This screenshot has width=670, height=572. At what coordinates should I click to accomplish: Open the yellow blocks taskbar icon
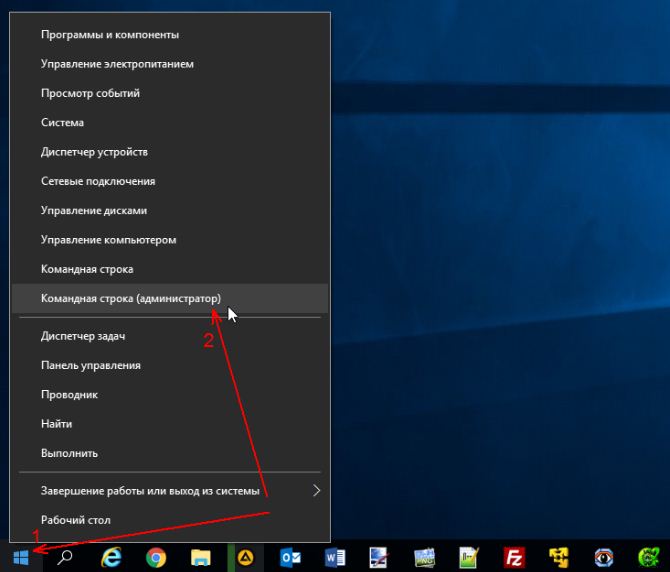559,557
